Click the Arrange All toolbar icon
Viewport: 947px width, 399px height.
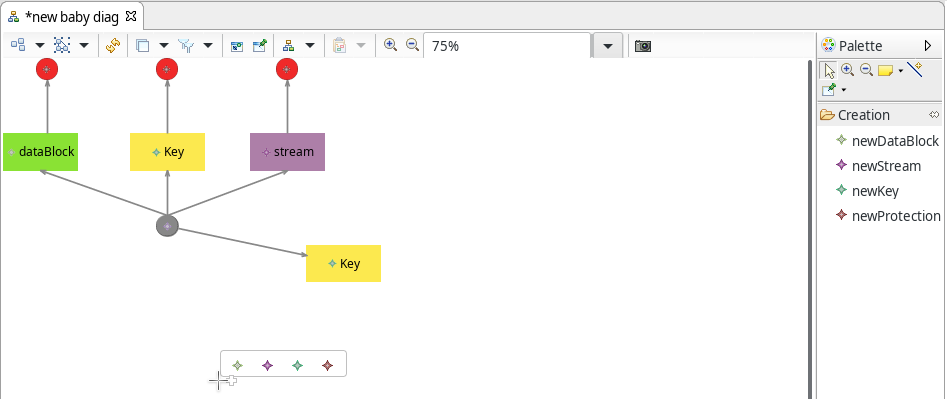(x=18, y=45)
